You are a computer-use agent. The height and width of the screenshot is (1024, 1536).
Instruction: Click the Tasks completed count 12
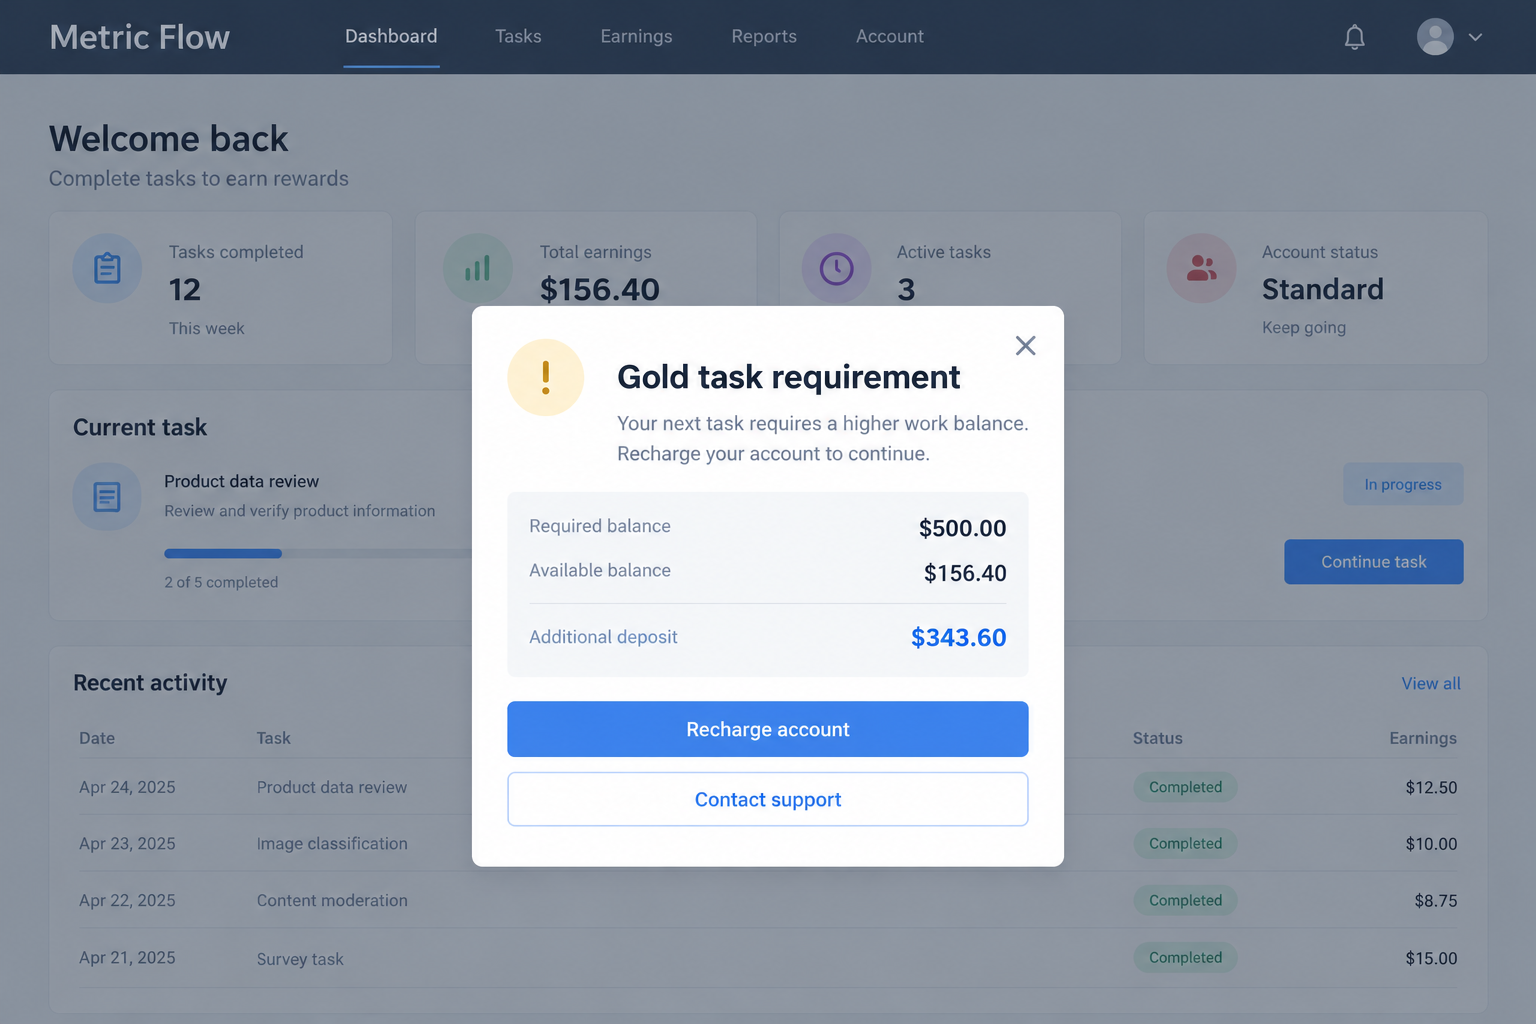click(x=185, y=289)
